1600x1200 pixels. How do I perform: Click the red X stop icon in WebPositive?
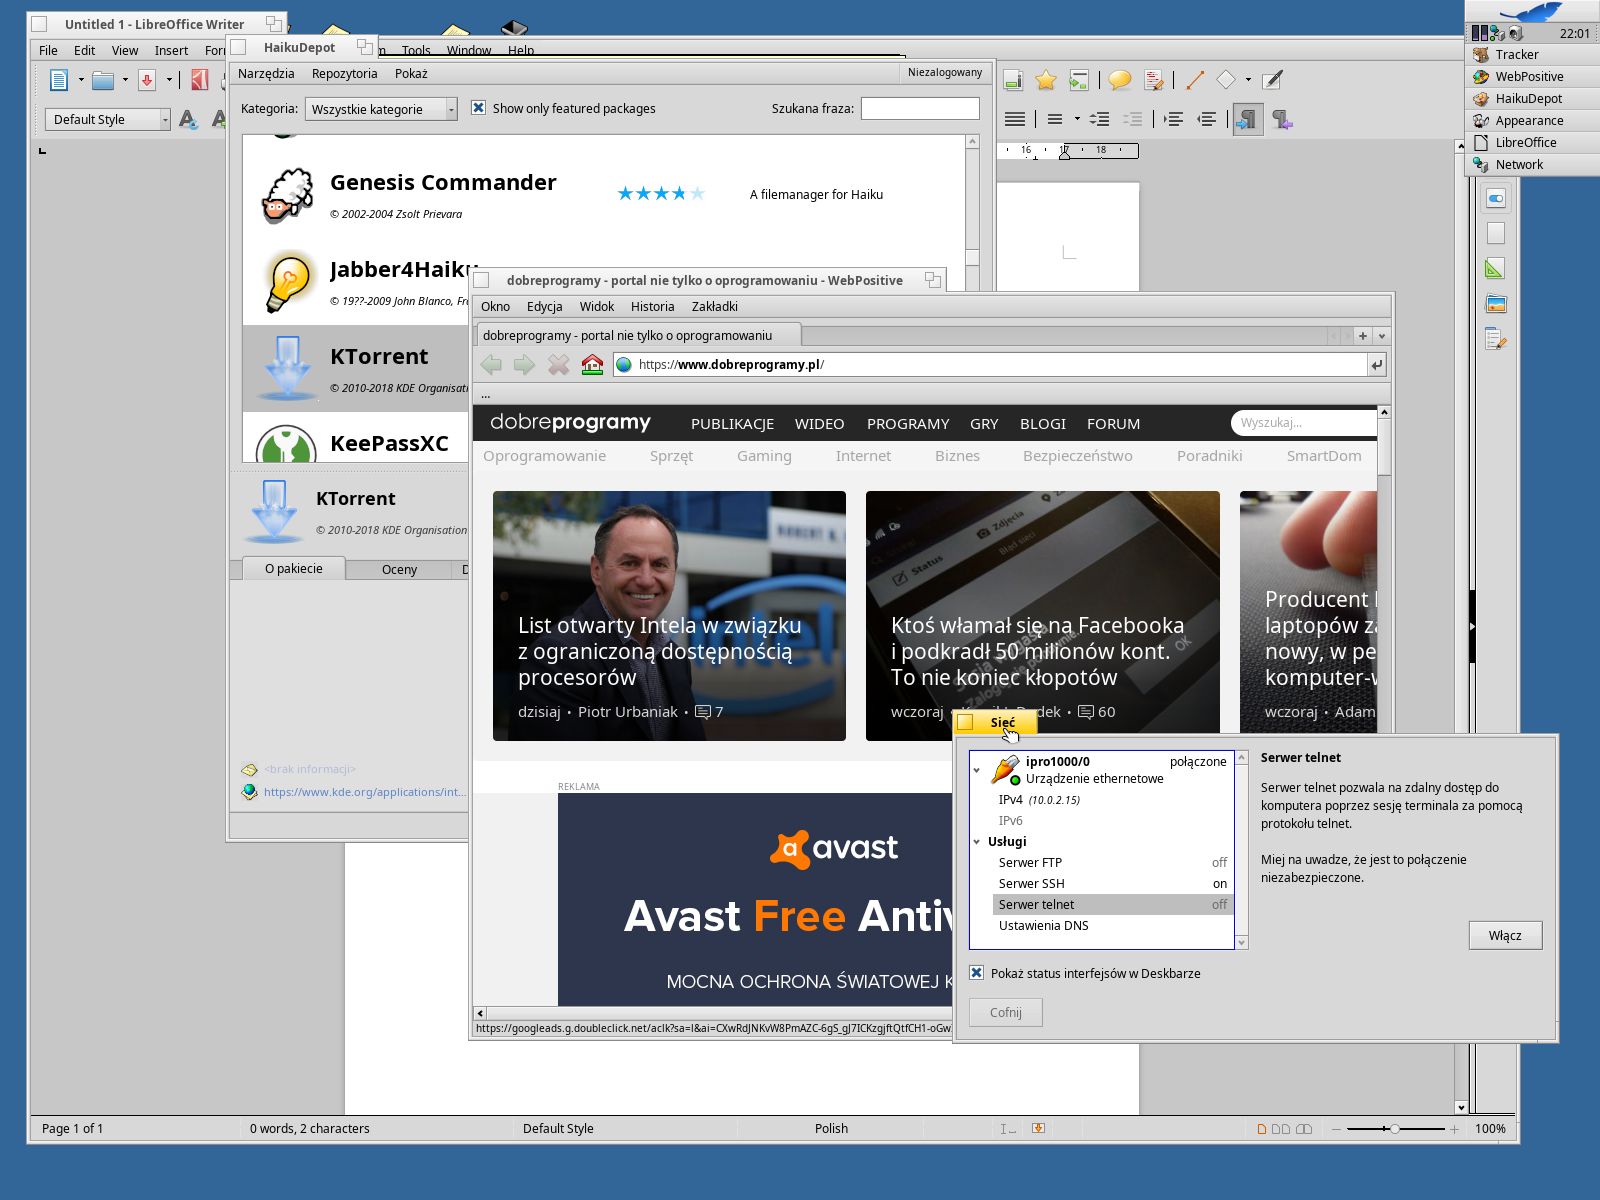tap(557, 365)
